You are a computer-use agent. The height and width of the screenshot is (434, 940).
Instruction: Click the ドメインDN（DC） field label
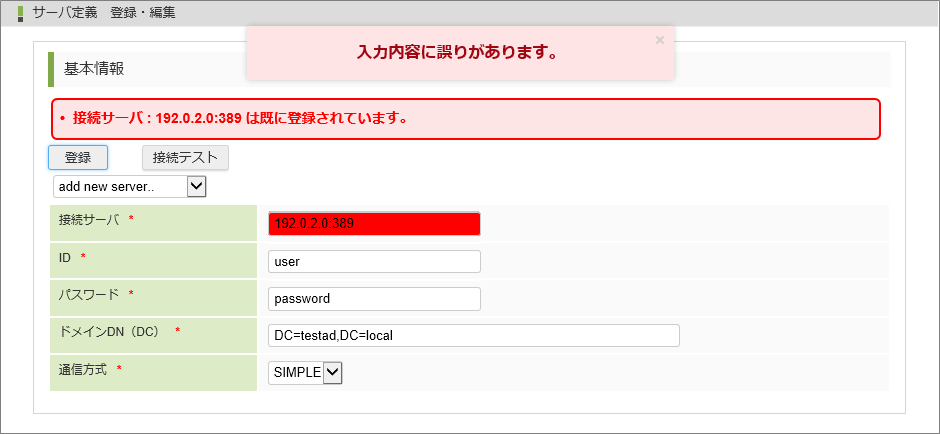[x=110, y=331]
